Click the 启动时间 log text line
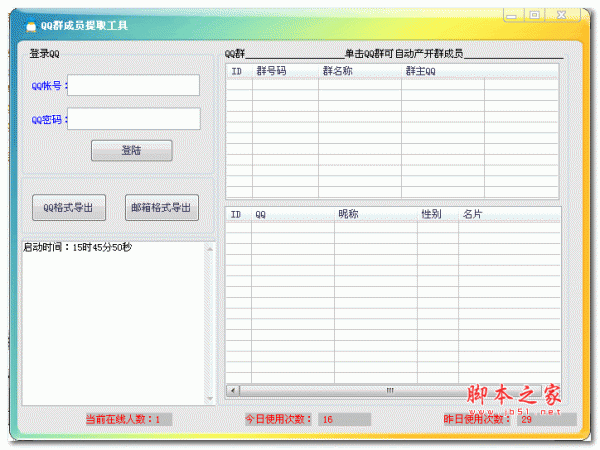600x450 pixels. click(x=77, y=247)
